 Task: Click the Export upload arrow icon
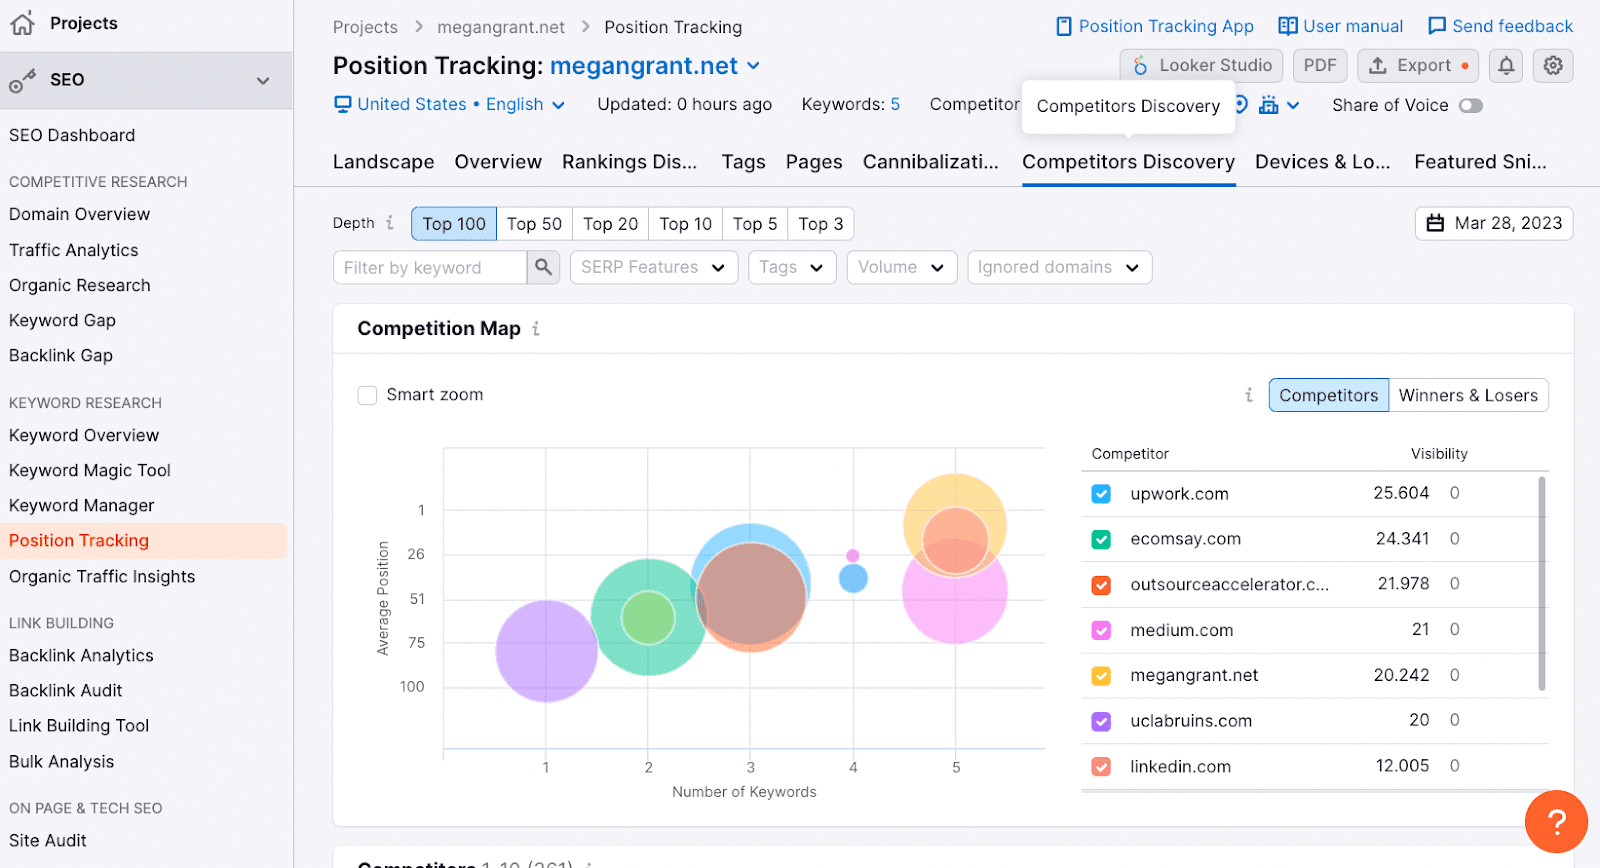tap(1378, 66)
